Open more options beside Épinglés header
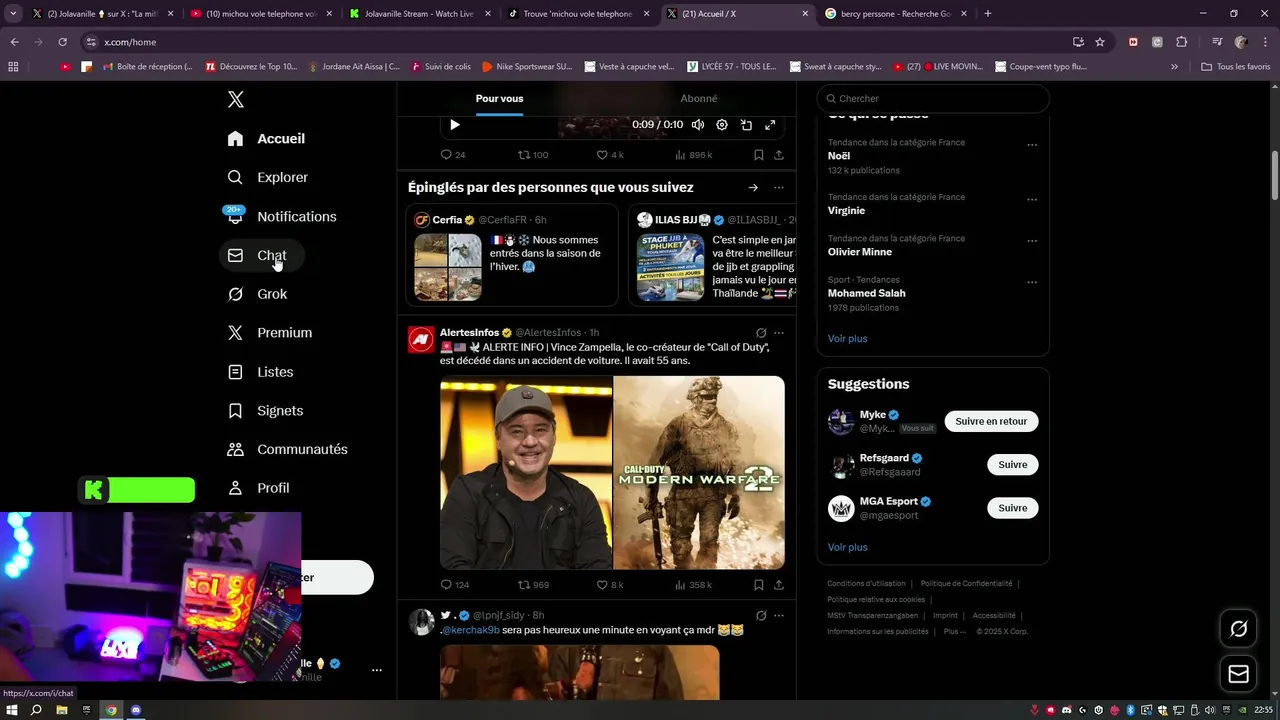This screenshot has width=1280, height=720. coord(778,188)
